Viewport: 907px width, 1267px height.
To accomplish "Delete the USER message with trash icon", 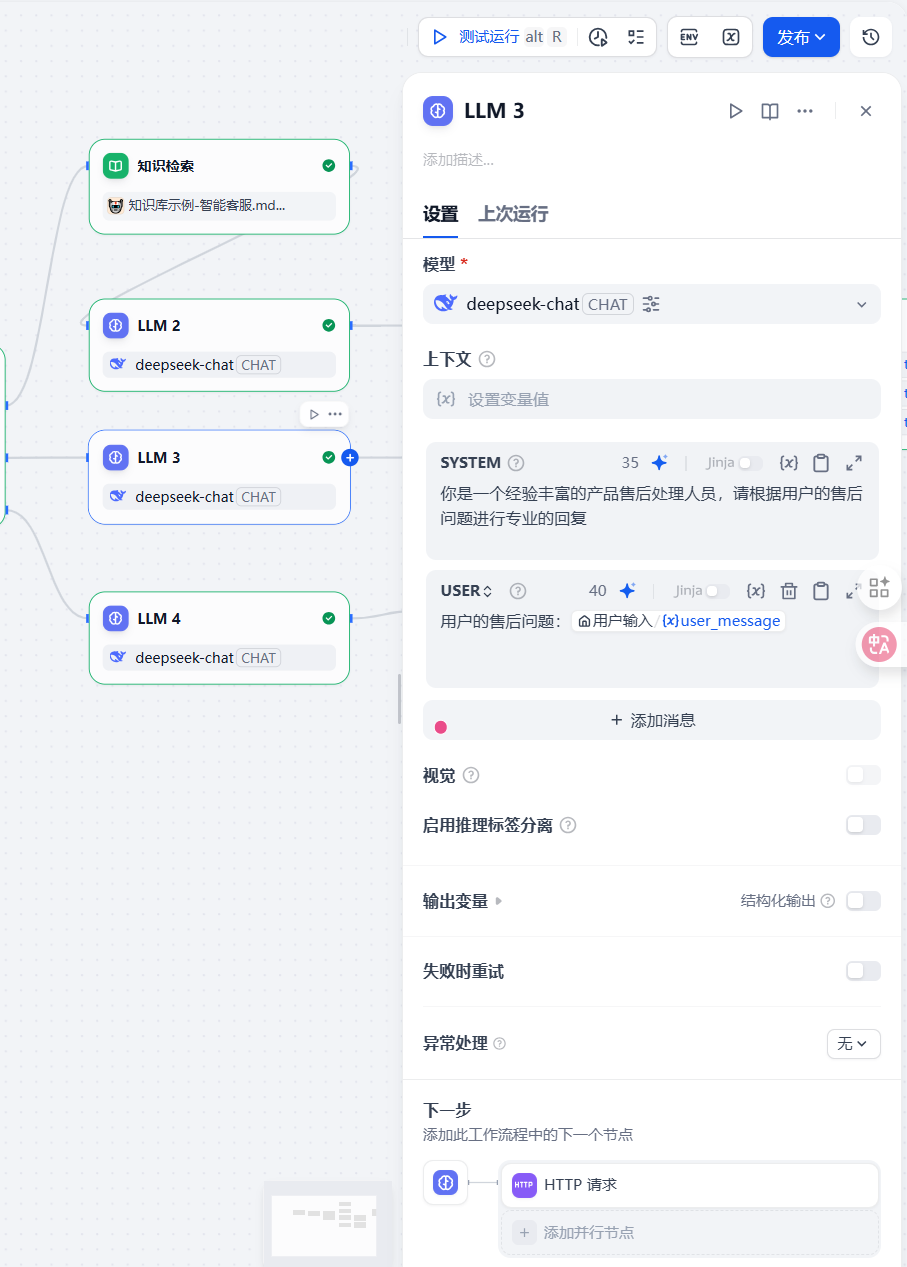I will pyautogui.click(x=789, y=590).
